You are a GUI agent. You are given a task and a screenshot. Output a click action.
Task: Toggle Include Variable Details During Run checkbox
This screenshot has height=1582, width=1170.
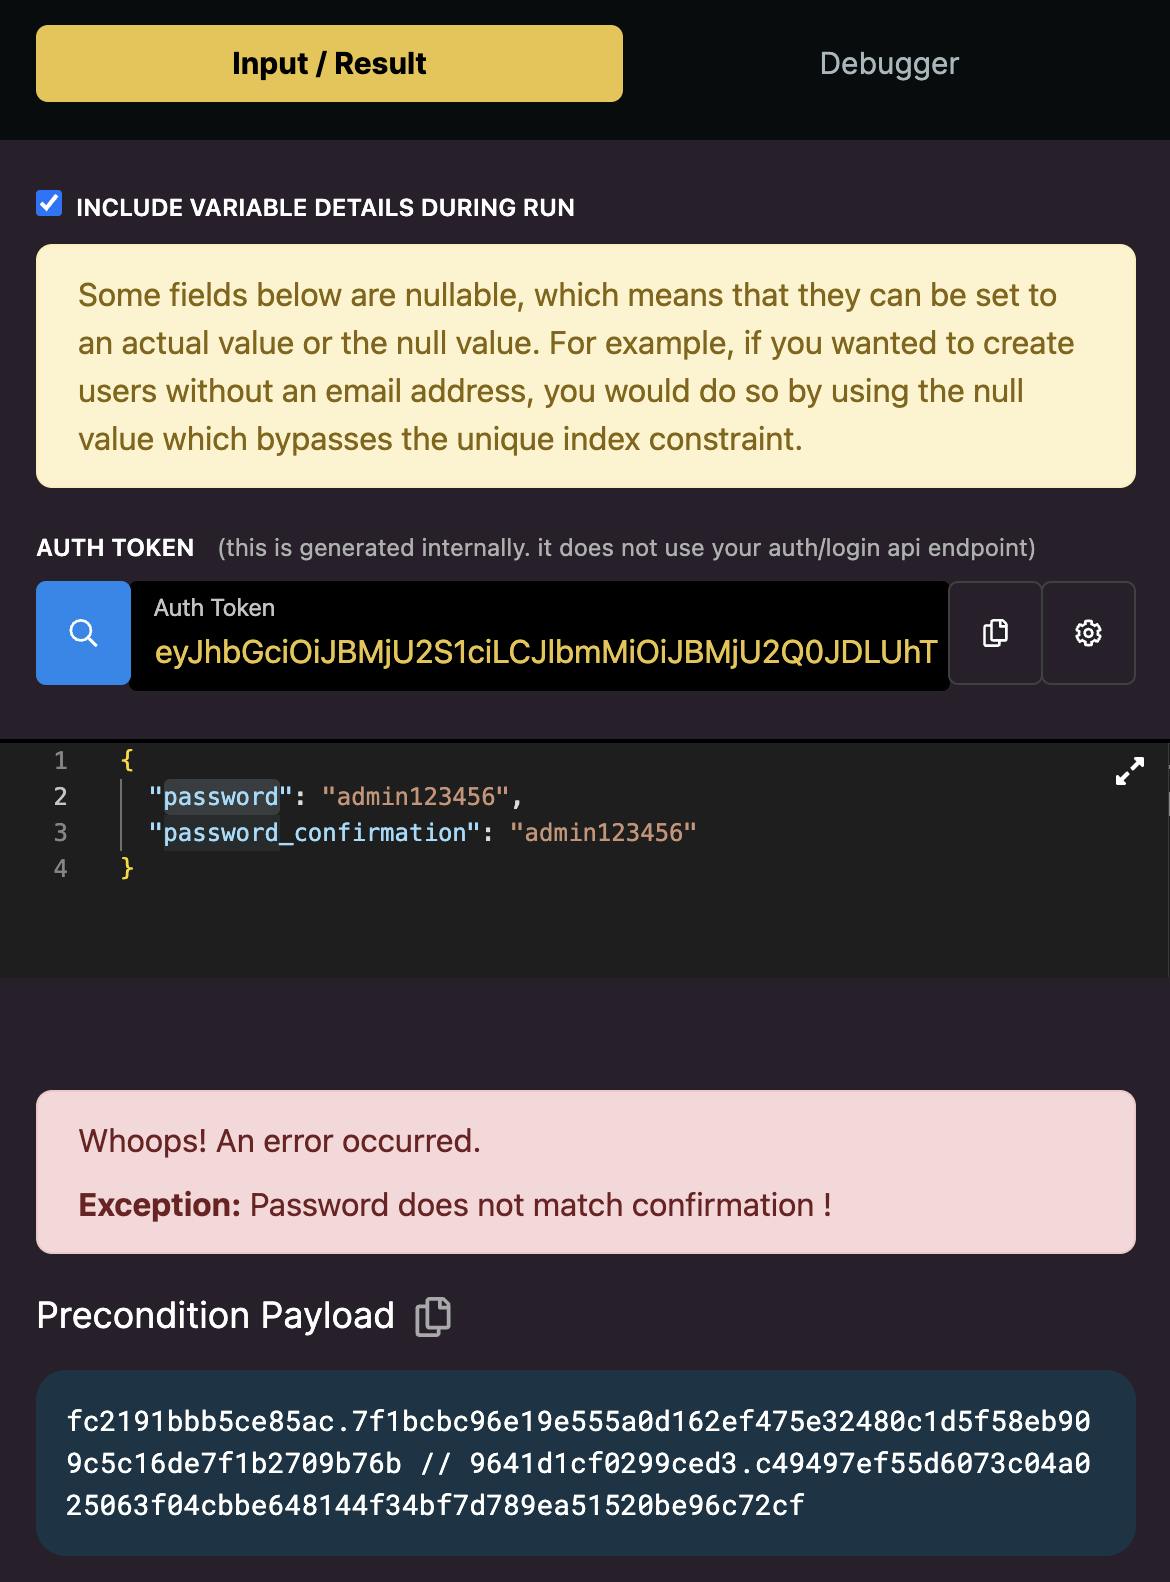(49, 204)
